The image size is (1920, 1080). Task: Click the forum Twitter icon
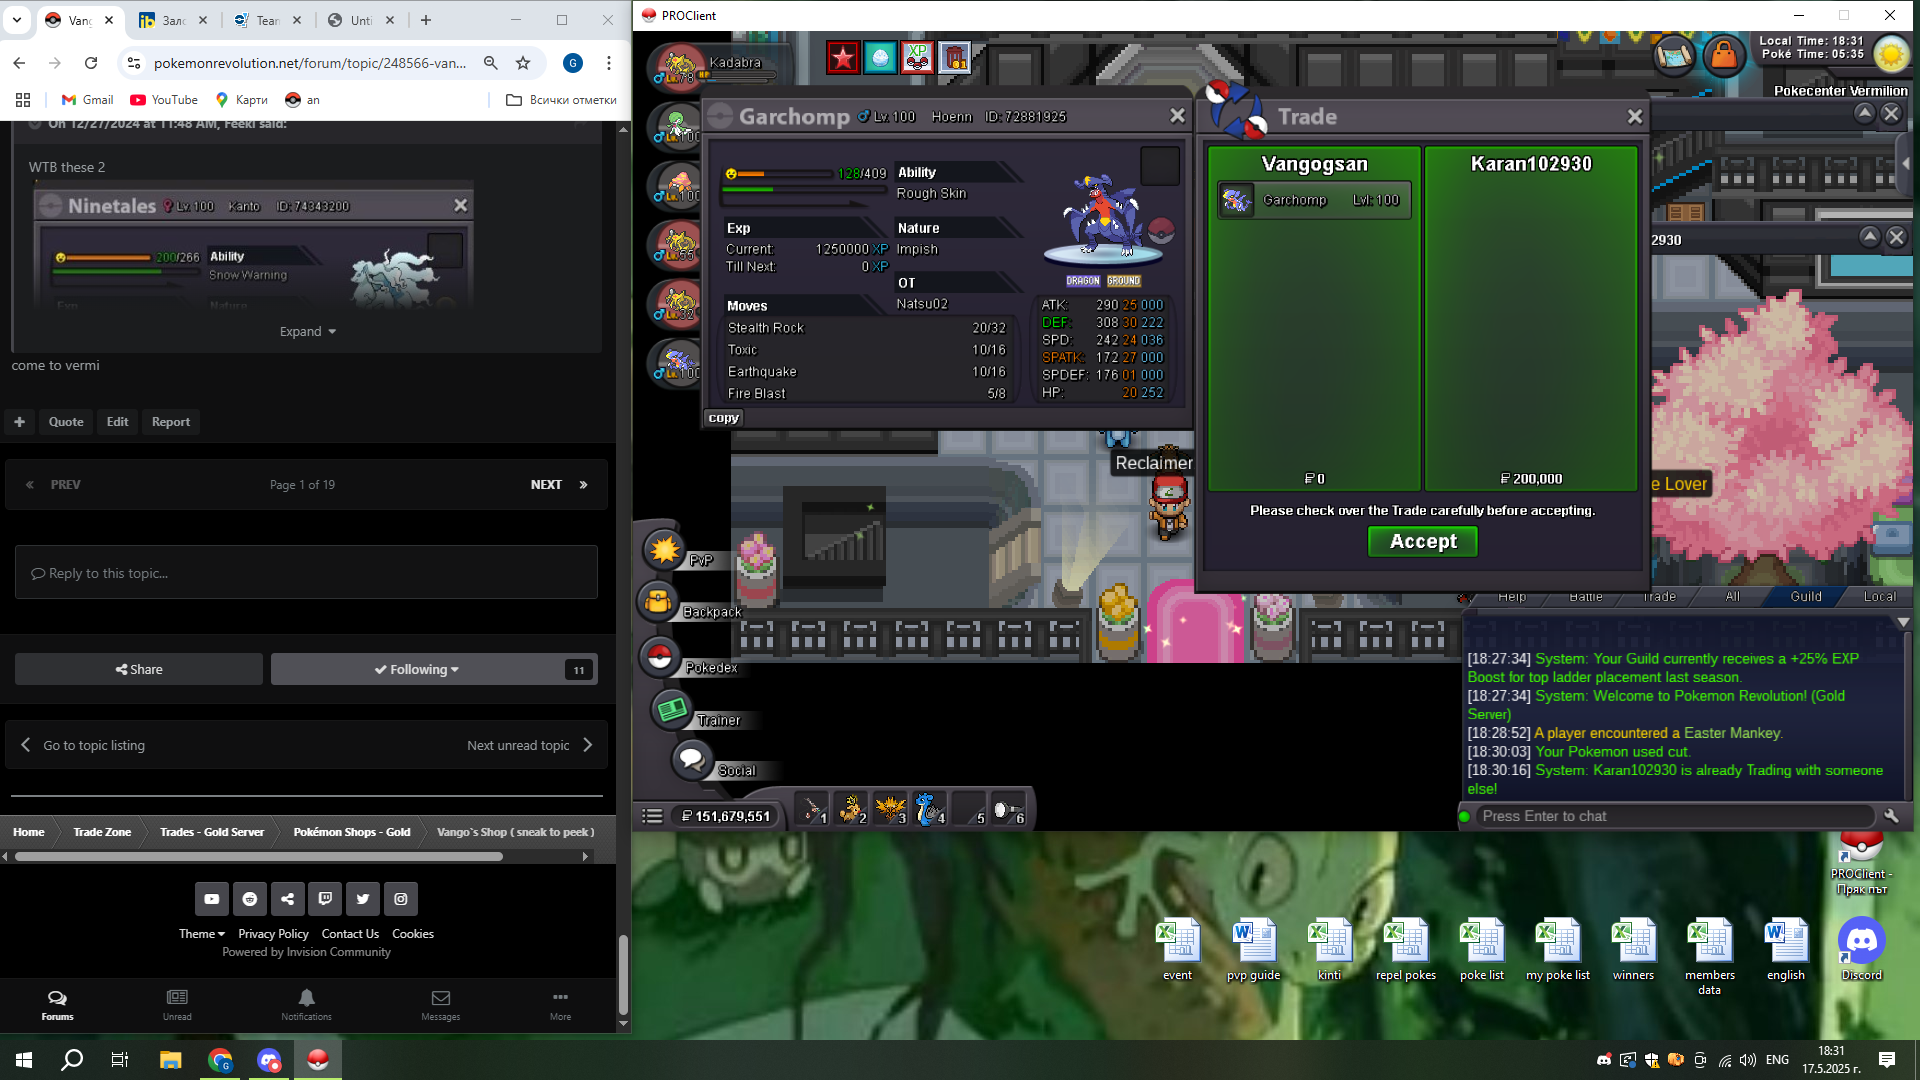tap(363, 899)
